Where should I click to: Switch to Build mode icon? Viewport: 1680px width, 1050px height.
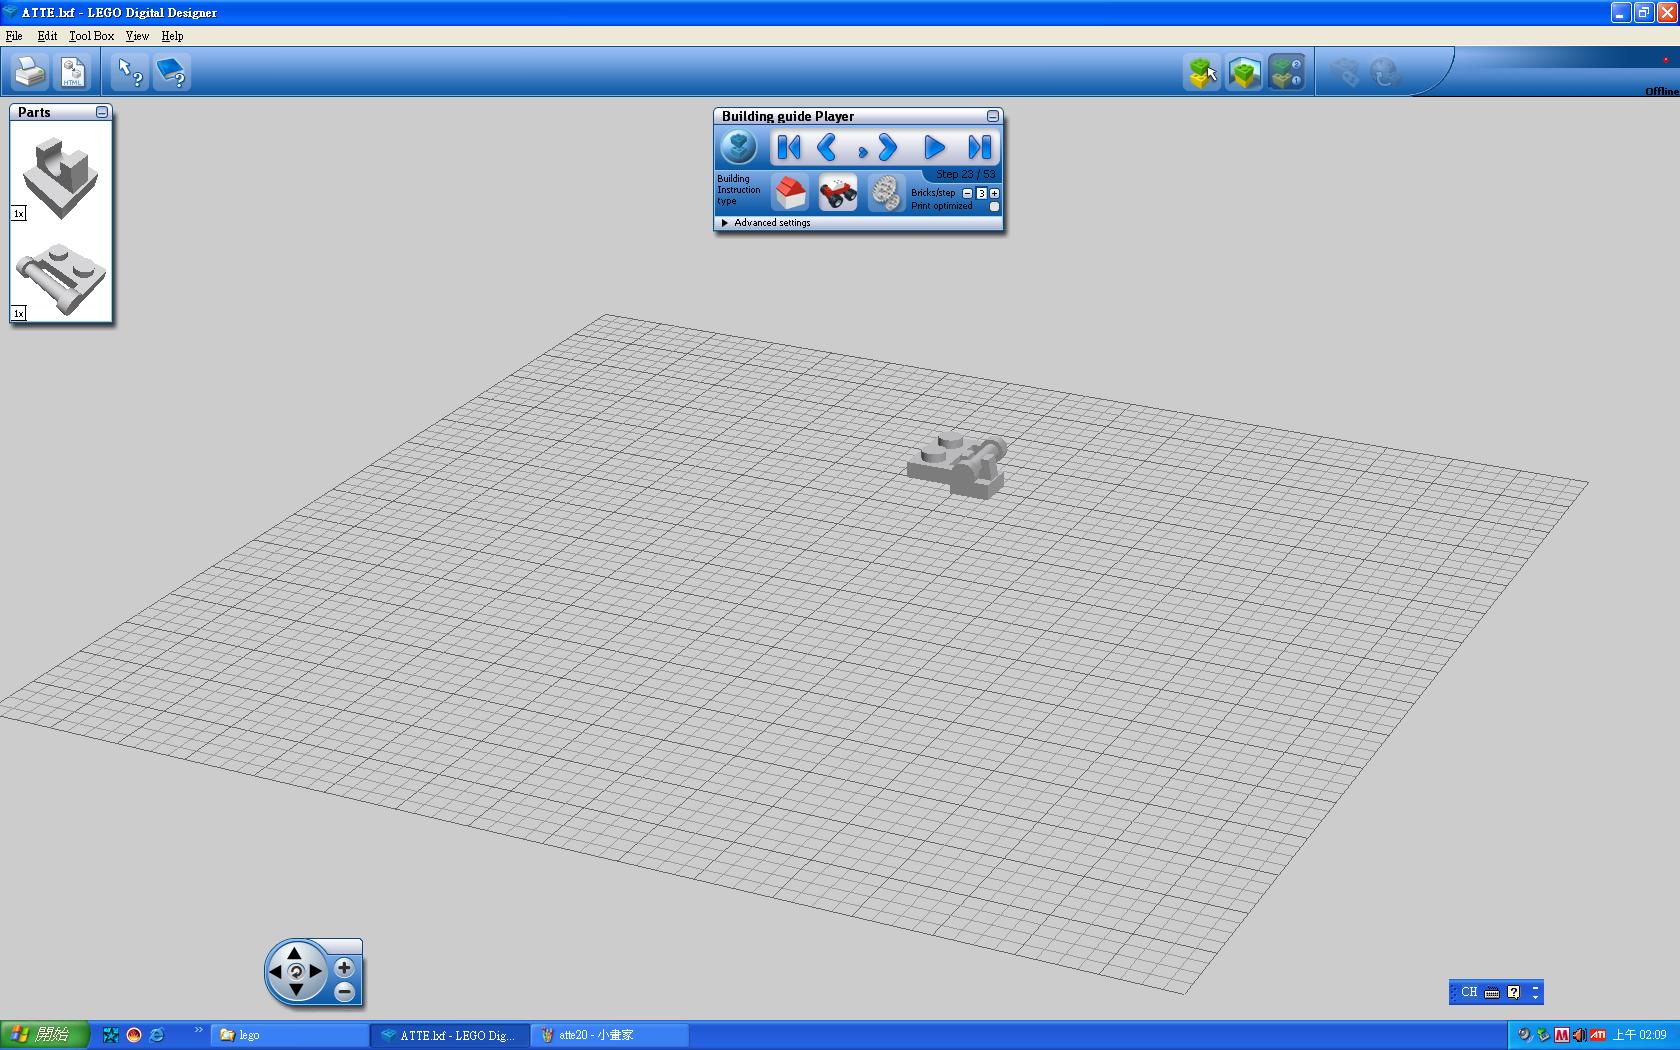(x=1202, y=72)
